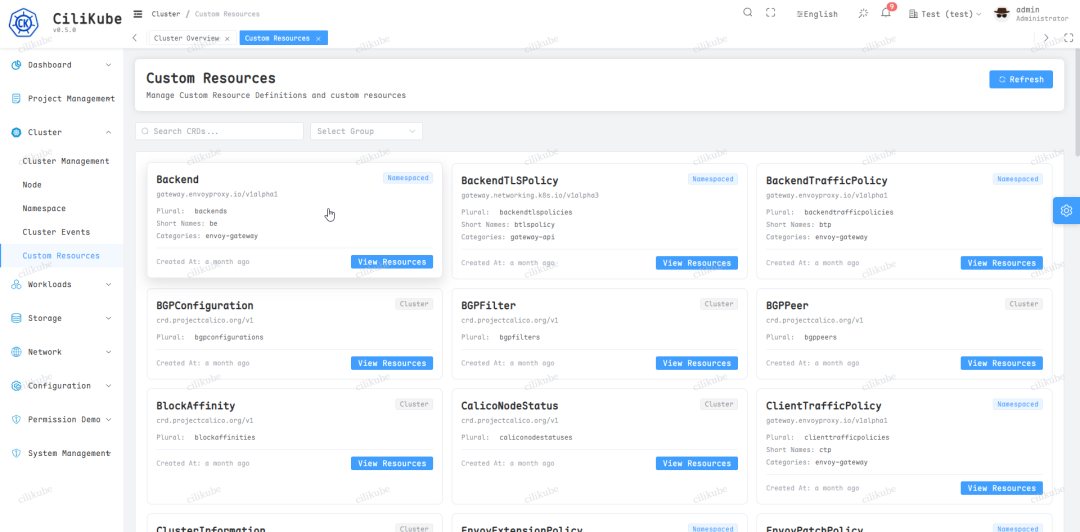Switch theme with the sun icon
Viewport: 1080px width, 532px height.
coord(863,13)
